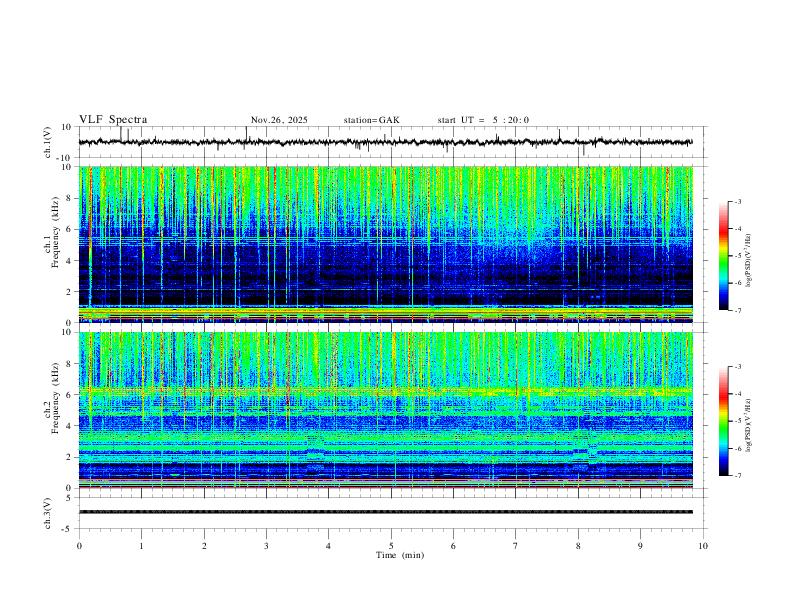The width and height of the screenshot is (792, 612).
Task: Click the "VLF Spectra" plot title
Action: (113, 120)
